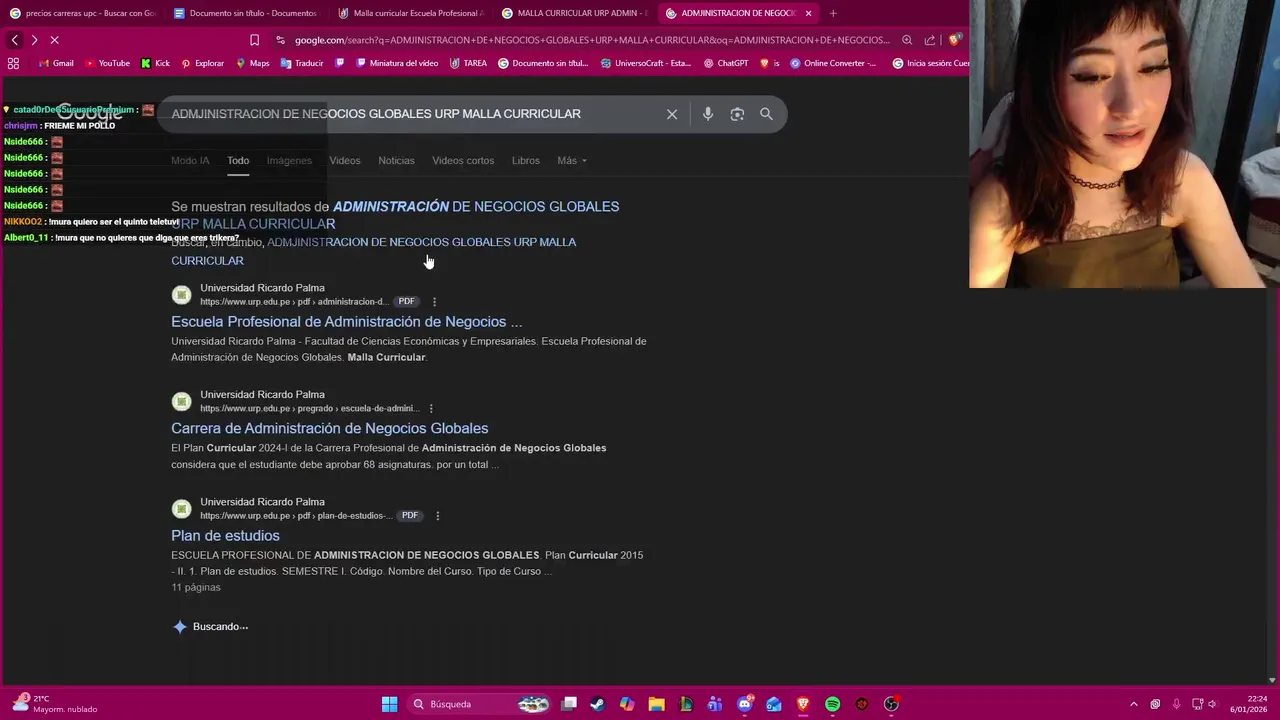Switch to Documento sin título tab
This screenshot has height=720, width=1280.
click(x=246, y=13)
